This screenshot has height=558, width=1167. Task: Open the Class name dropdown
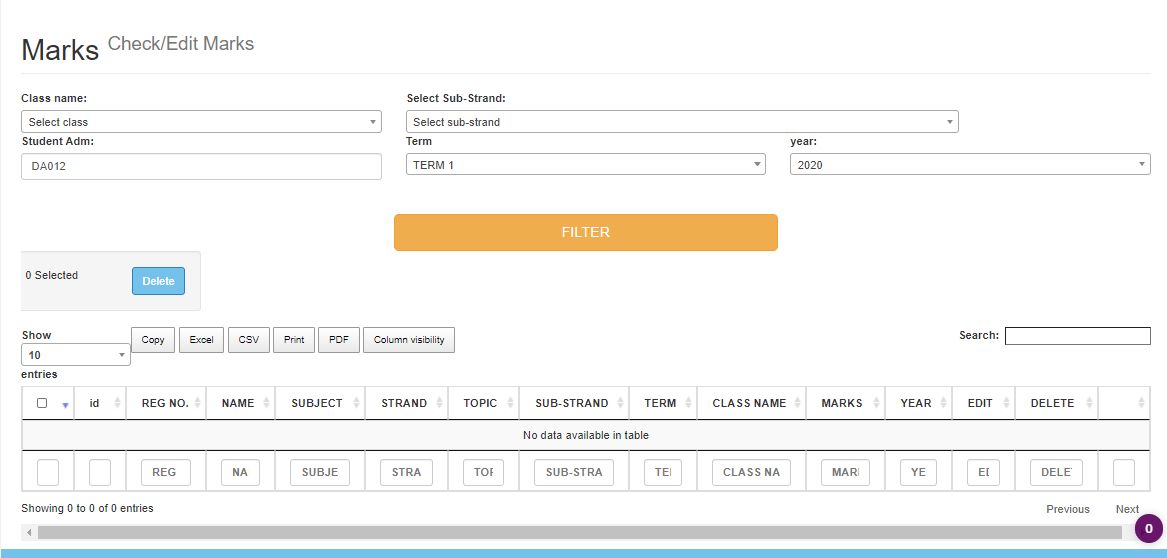pyautogui.click(x=201, y=122)
